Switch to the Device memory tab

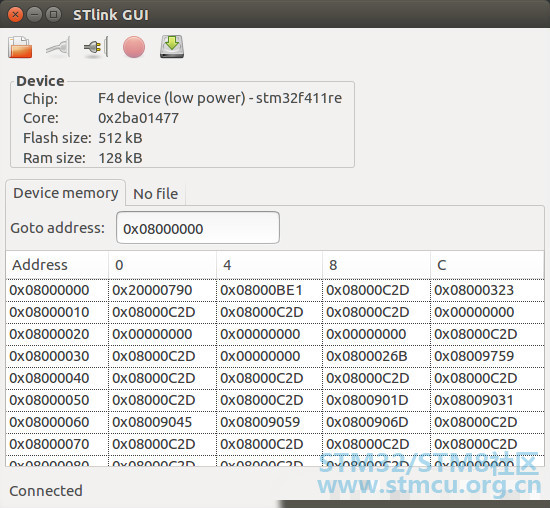click(66, 193)
